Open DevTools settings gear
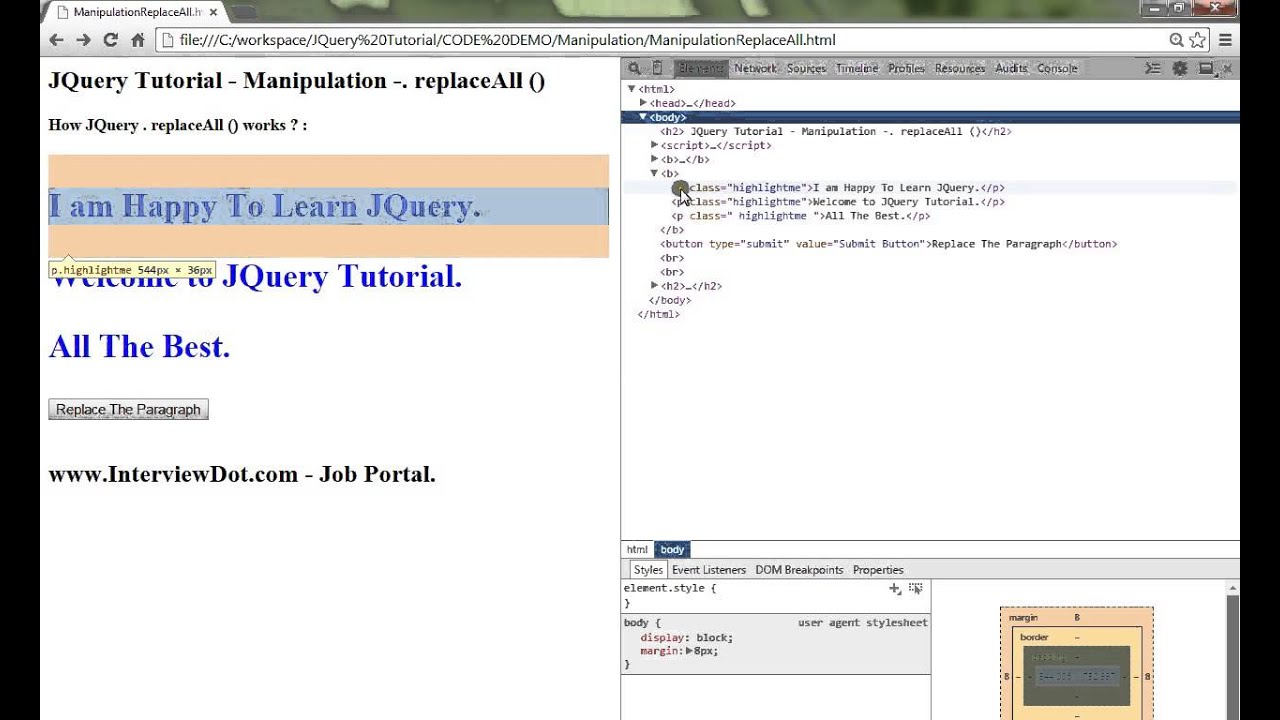Viewport: 1280px width, 720px height. (x=1180, y=68)
